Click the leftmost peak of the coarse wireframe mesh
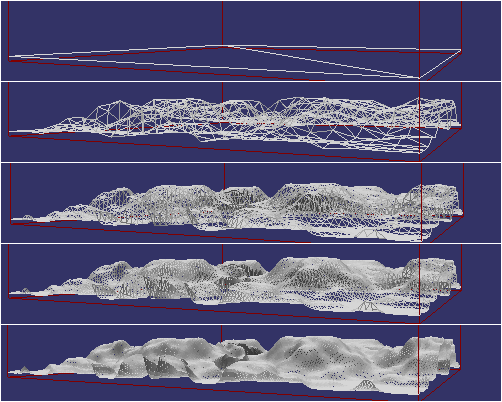502x402 pixels. tap(119, 100)
